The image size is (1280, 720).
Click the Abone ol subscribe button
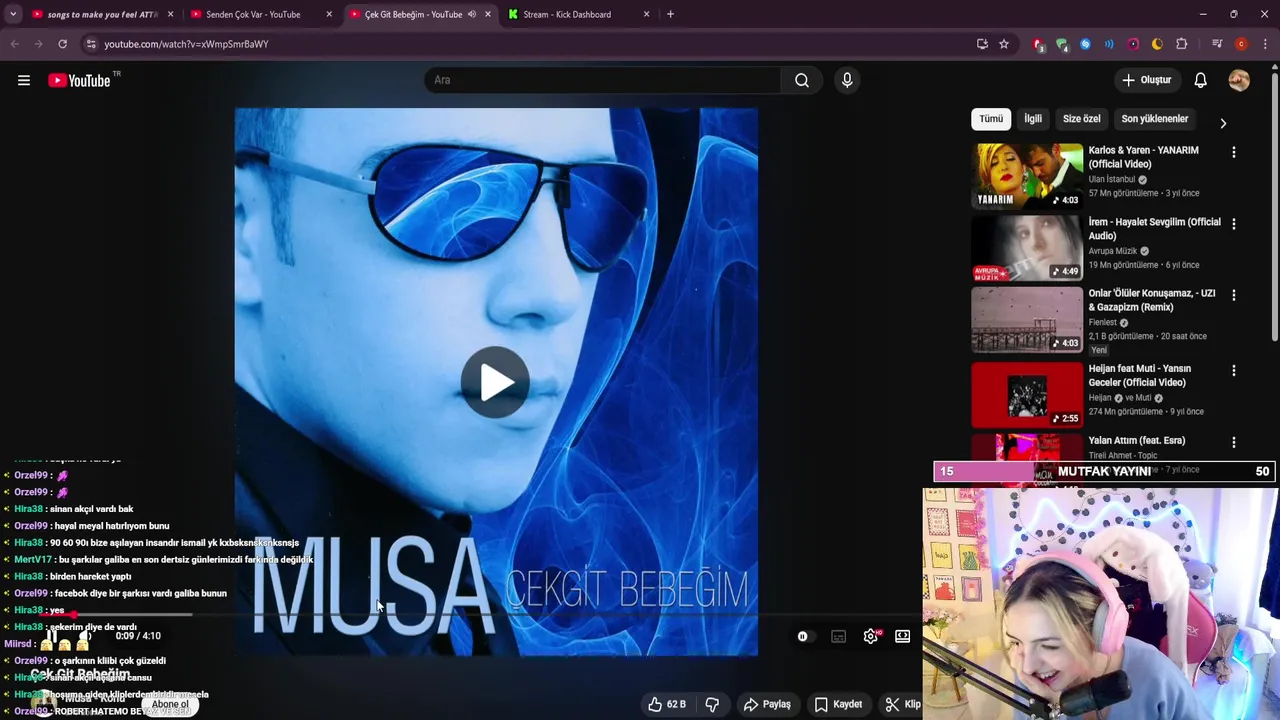[x=169, y=704]
